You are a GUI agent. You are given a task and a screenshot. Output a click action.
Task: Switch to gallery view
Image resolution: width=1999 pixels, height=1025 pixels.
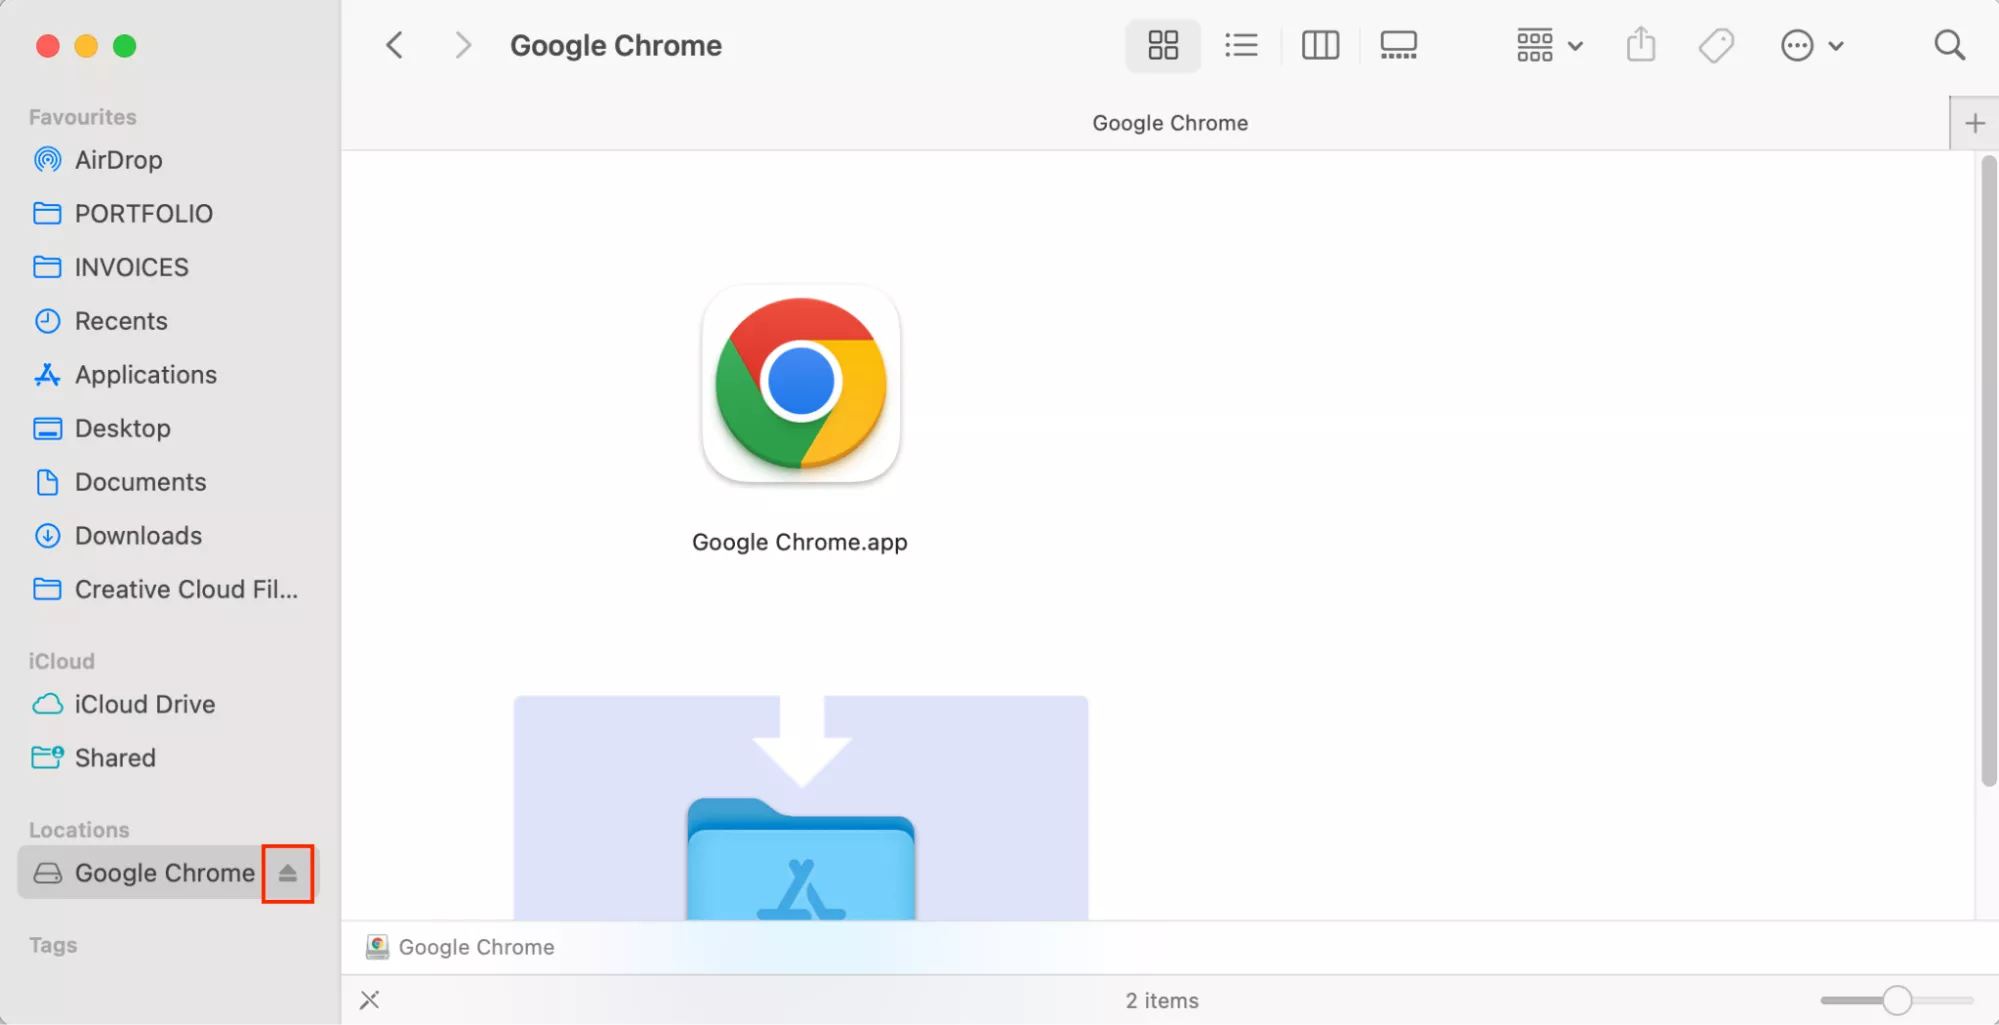pos(1398,45)
